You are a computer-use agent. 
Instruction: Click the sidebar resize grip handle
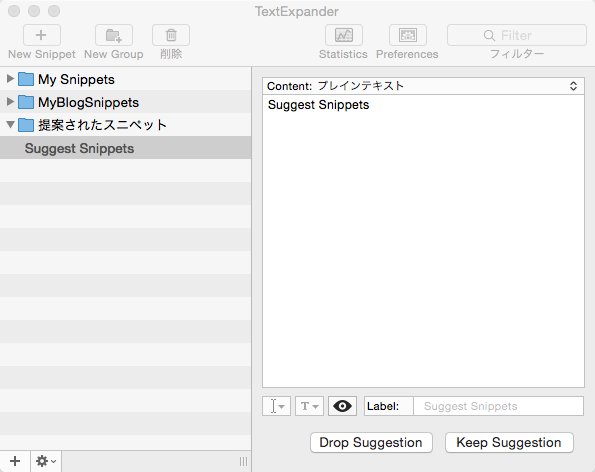click(243, 461)
